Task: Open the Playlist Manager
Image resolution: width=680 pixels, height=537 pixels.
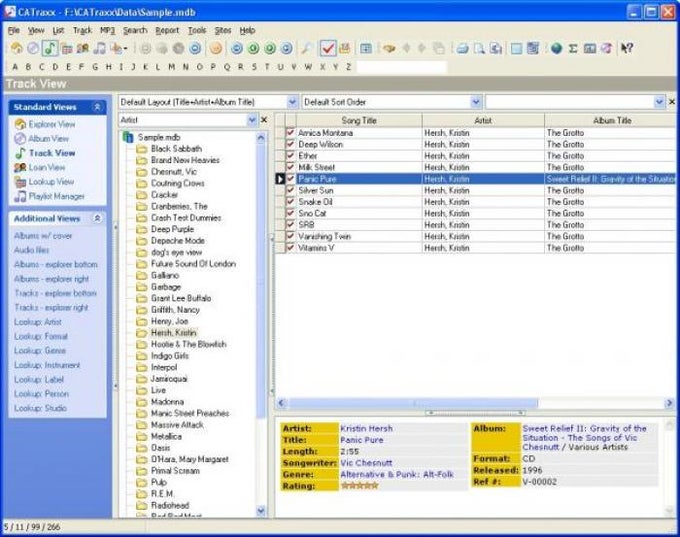Action: point(20,197)
